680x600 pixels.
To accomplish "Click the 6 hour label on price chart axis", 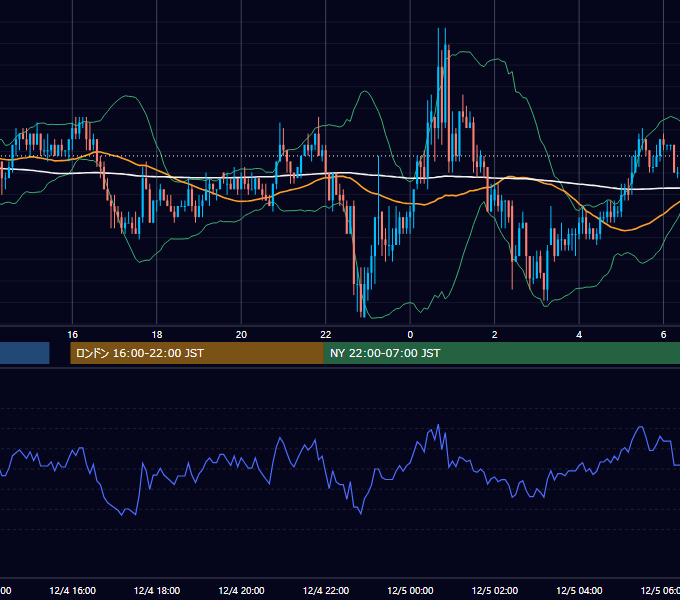I will coord(663,335).
